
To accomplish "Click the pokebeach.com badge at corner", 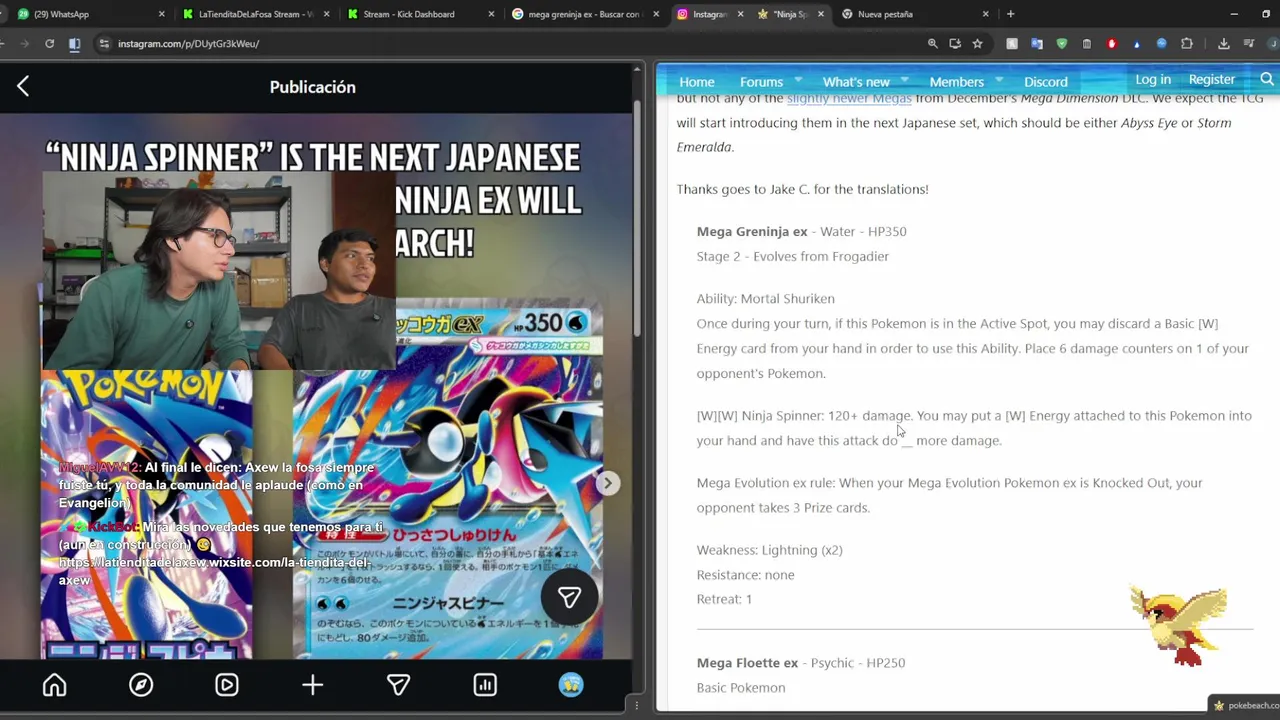I will pyautogui.click(x=1244, y=705).
